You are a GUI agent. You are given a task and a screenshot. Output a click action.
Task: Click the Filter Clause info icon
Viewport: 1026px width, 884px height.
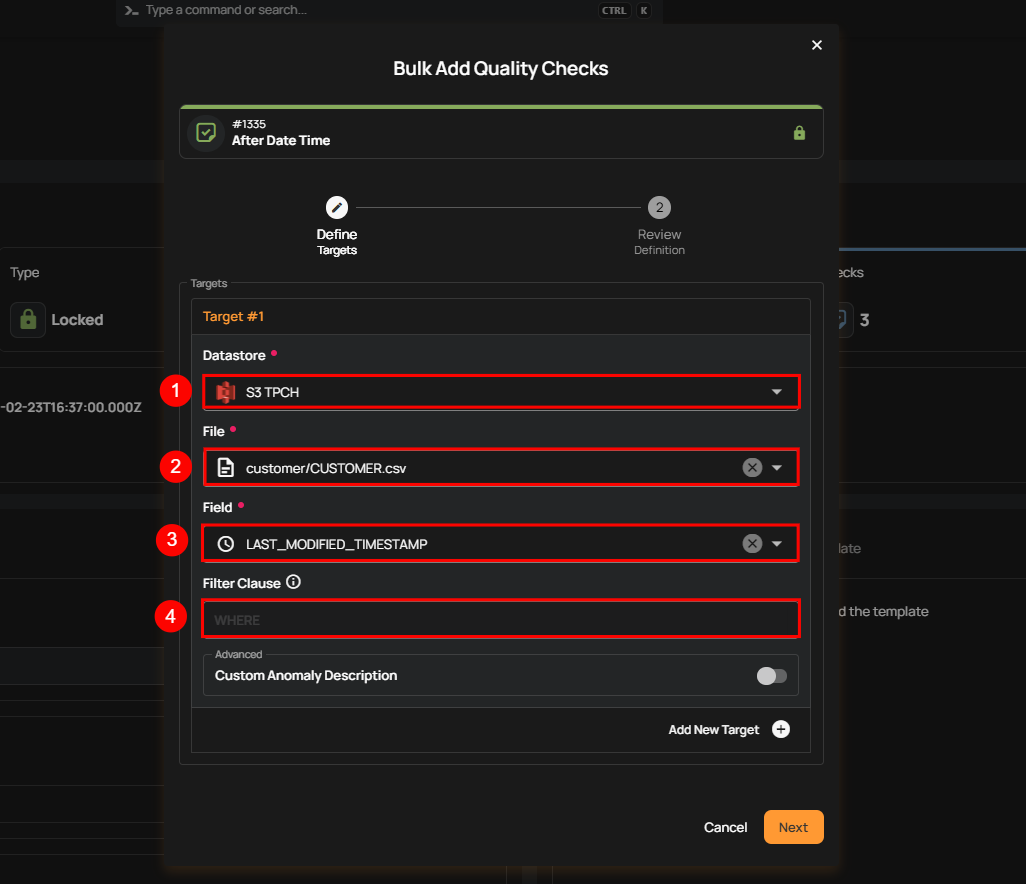tap(293, 583)
